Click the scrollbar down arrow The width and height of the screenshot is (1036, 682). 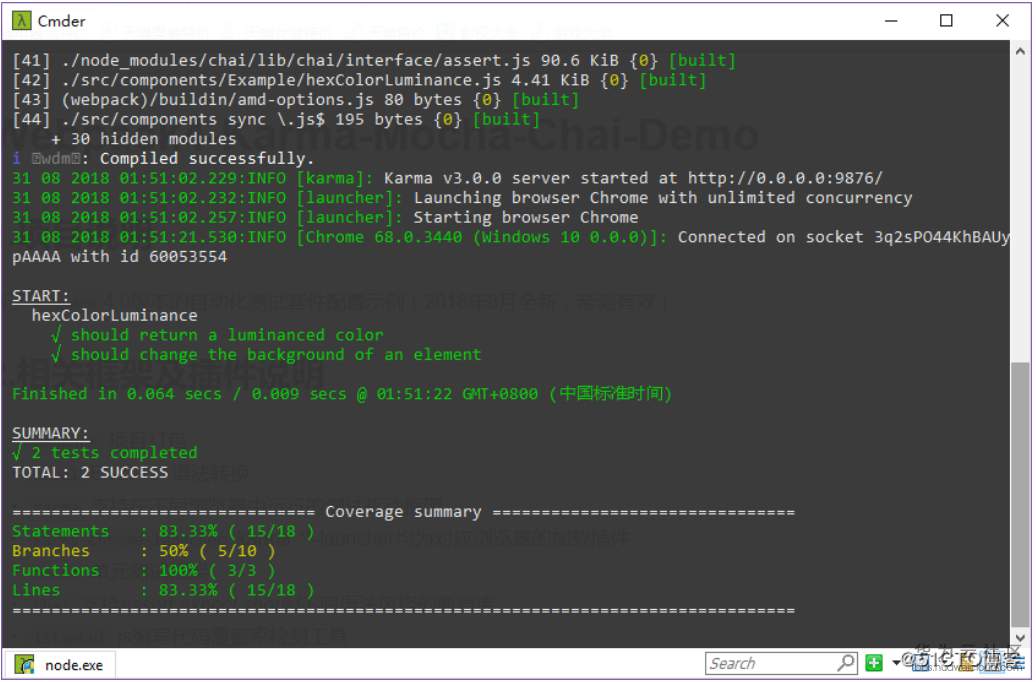1019,638
